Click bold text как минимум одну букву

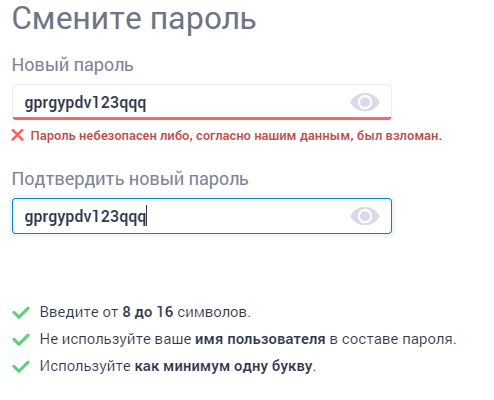click(x=224, y=366)
